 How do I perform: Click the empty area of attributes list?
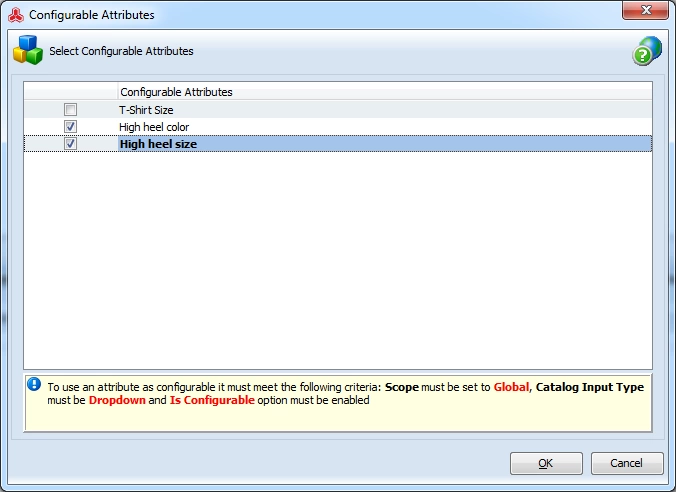pyautogui.click(x=338, y=260)
